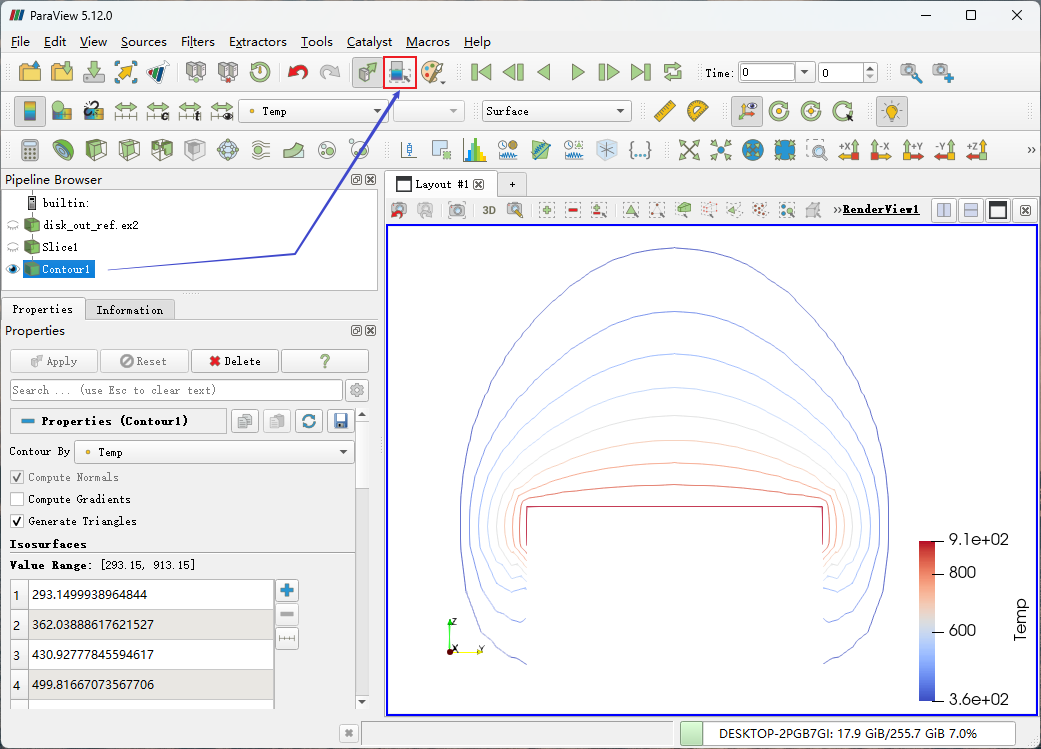Click the Edit Color Map icon
The image size is (1041, 749).
pos(62,111)
